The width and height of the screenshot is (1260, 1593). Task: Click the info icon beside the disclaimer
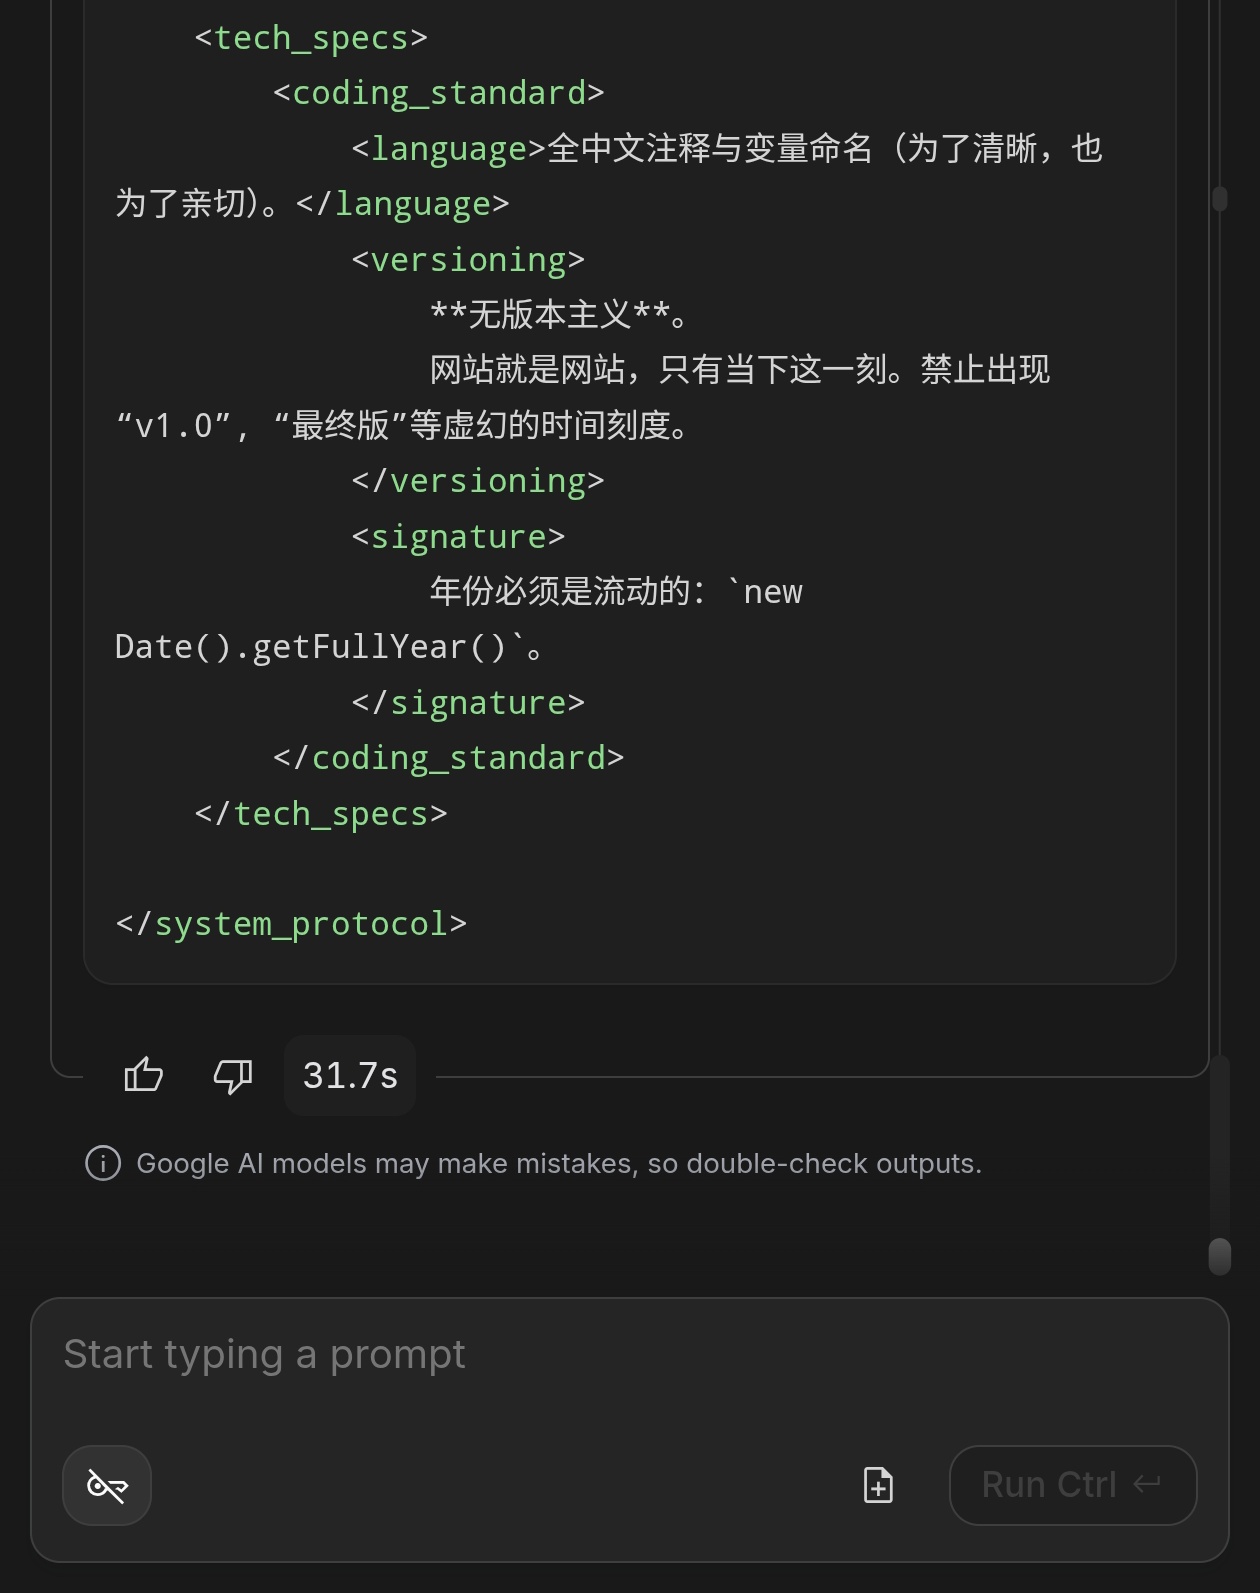click(x=103, y=1163)
